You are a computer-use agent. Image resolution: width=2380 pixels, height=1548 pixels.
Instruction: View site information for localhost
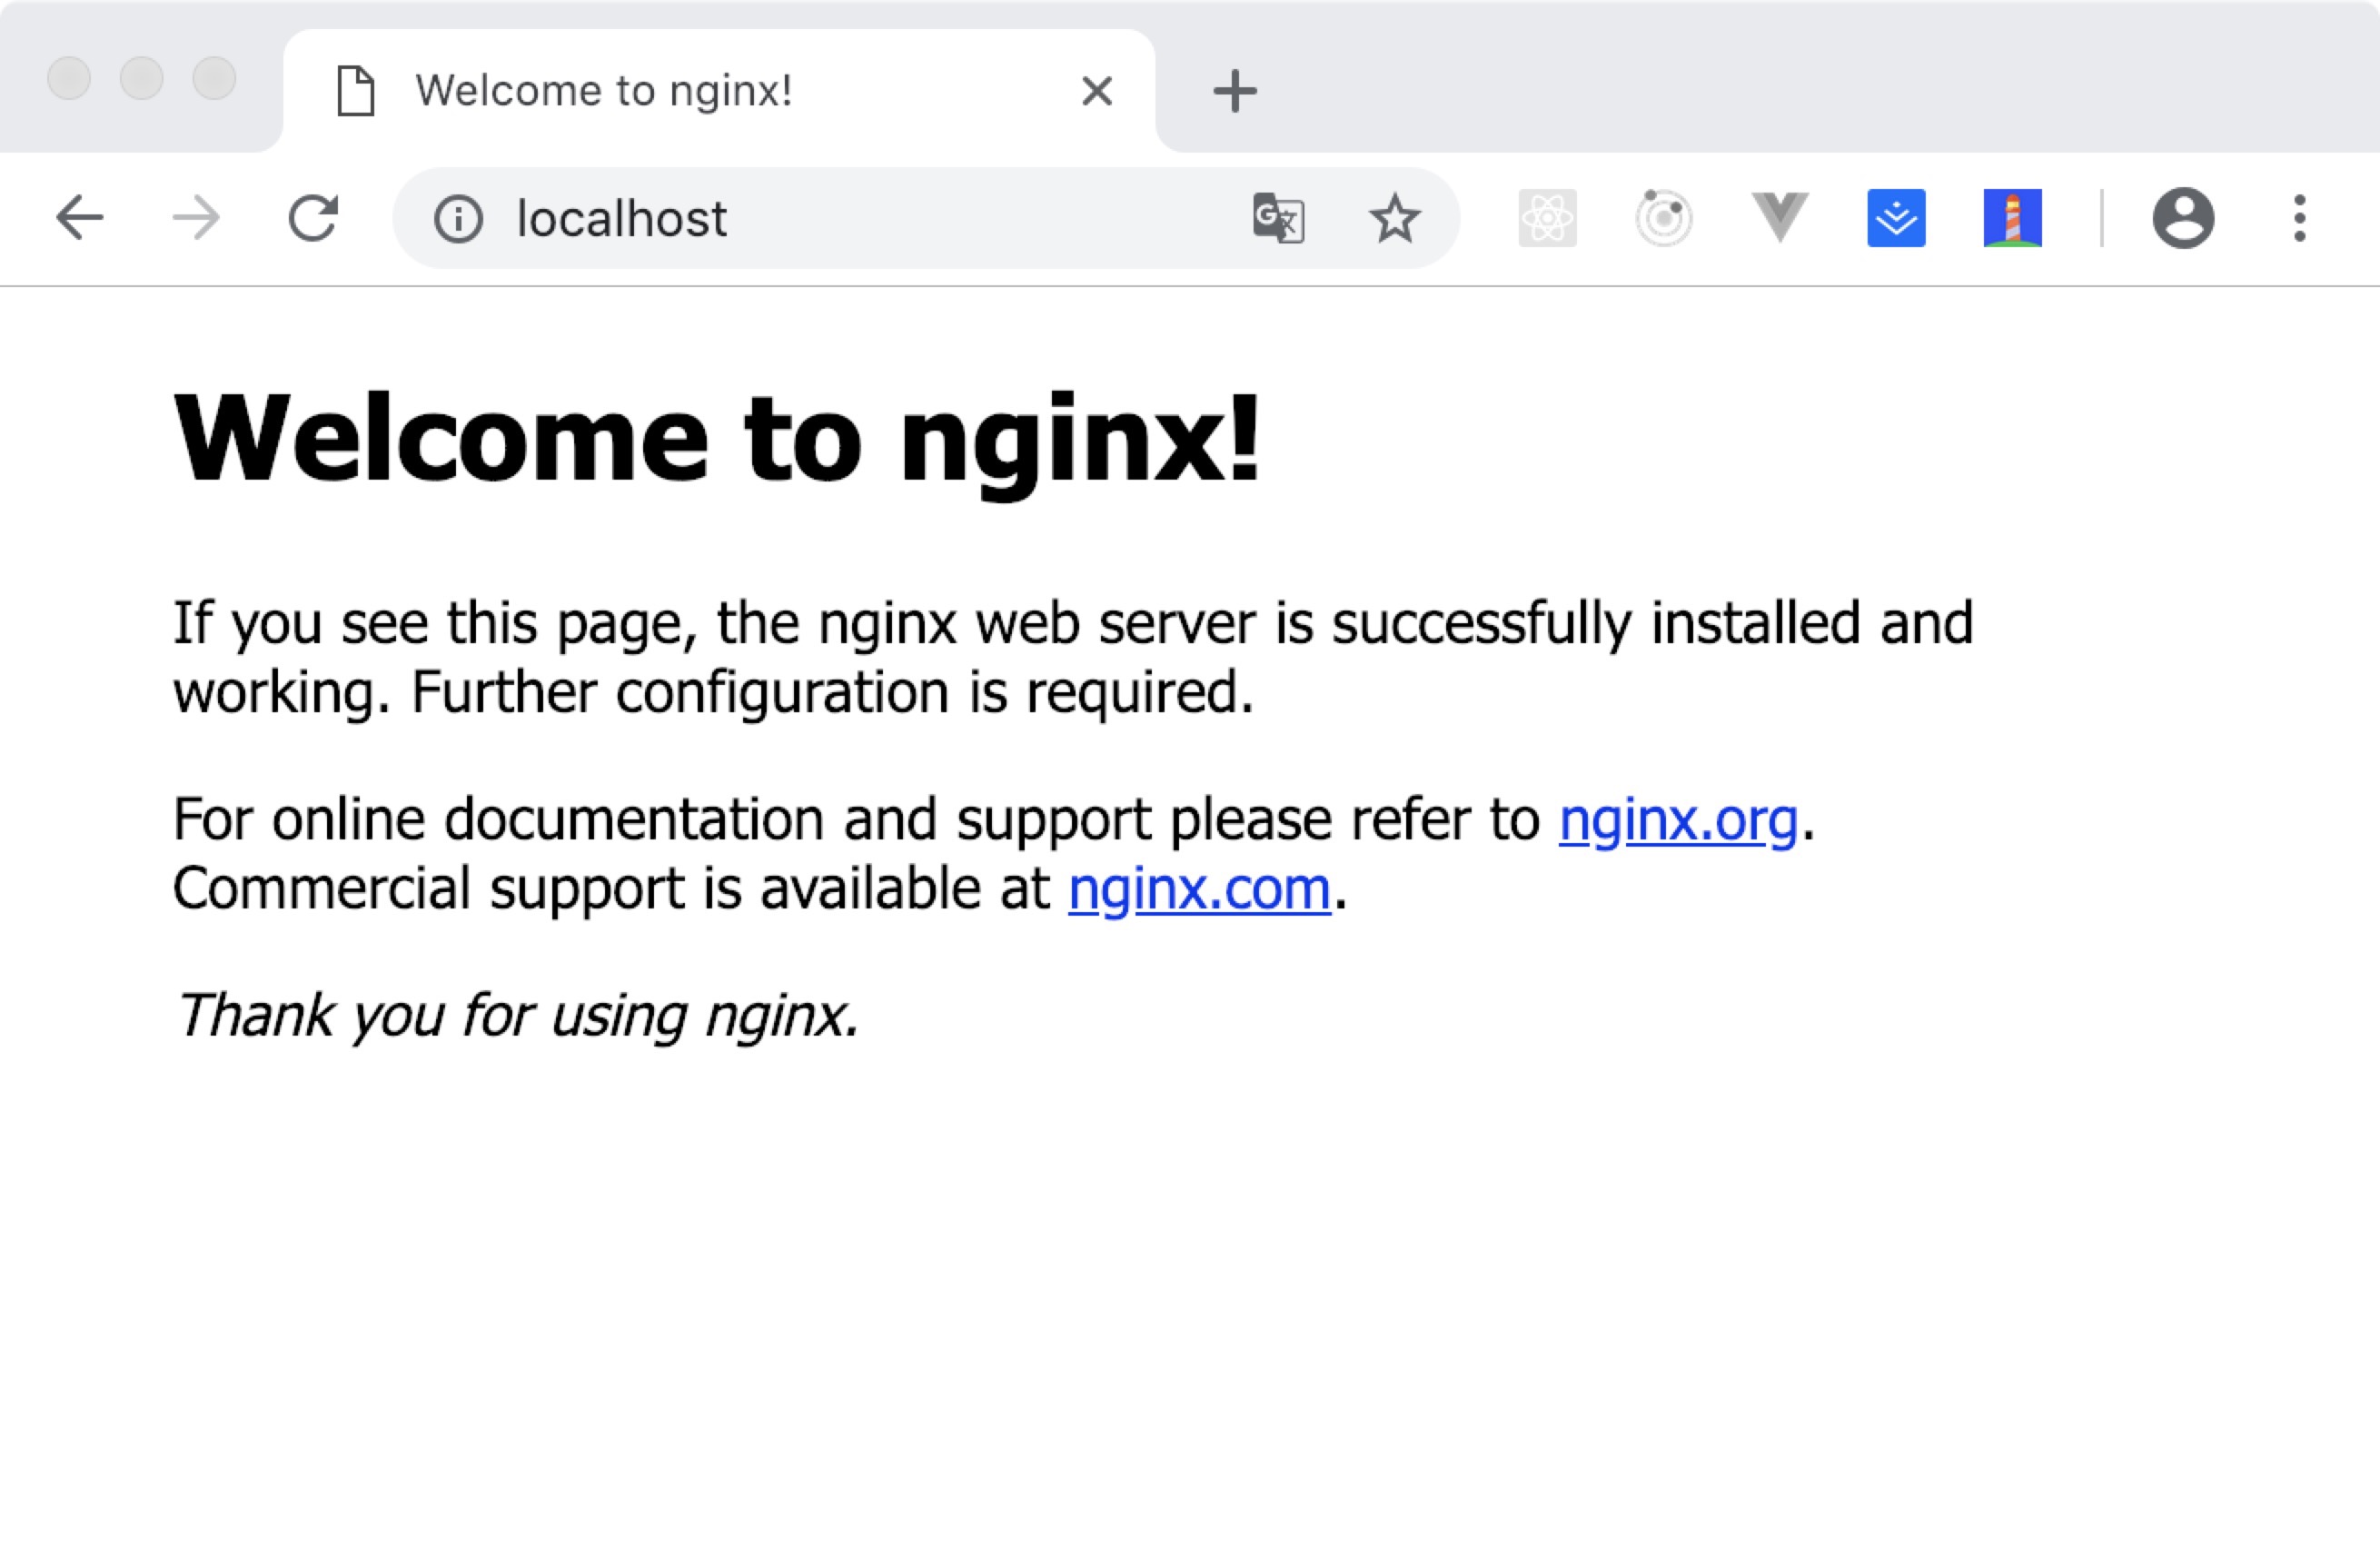click(x=458, y=218)
